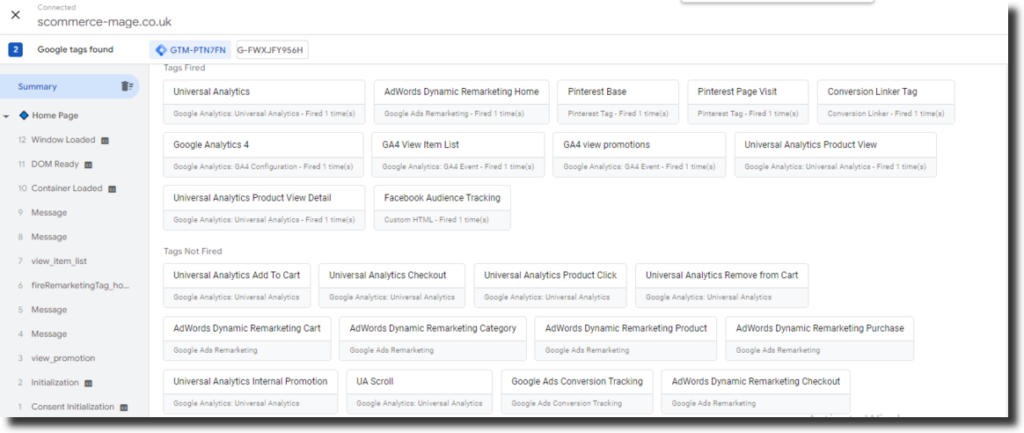The image size is (1024, 433).
Task: Select event 2 Initialization
Action: [56, 382]
